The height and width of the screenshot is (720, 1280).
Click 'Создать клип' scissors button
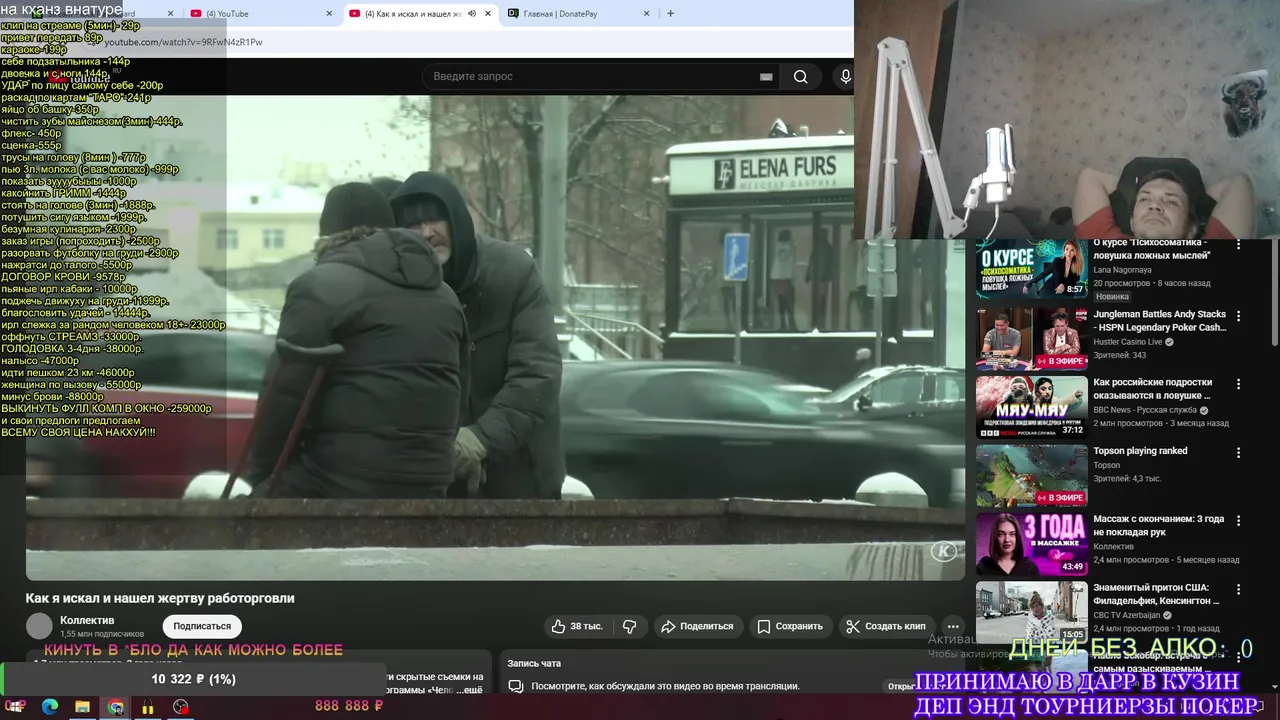point(886,626)
